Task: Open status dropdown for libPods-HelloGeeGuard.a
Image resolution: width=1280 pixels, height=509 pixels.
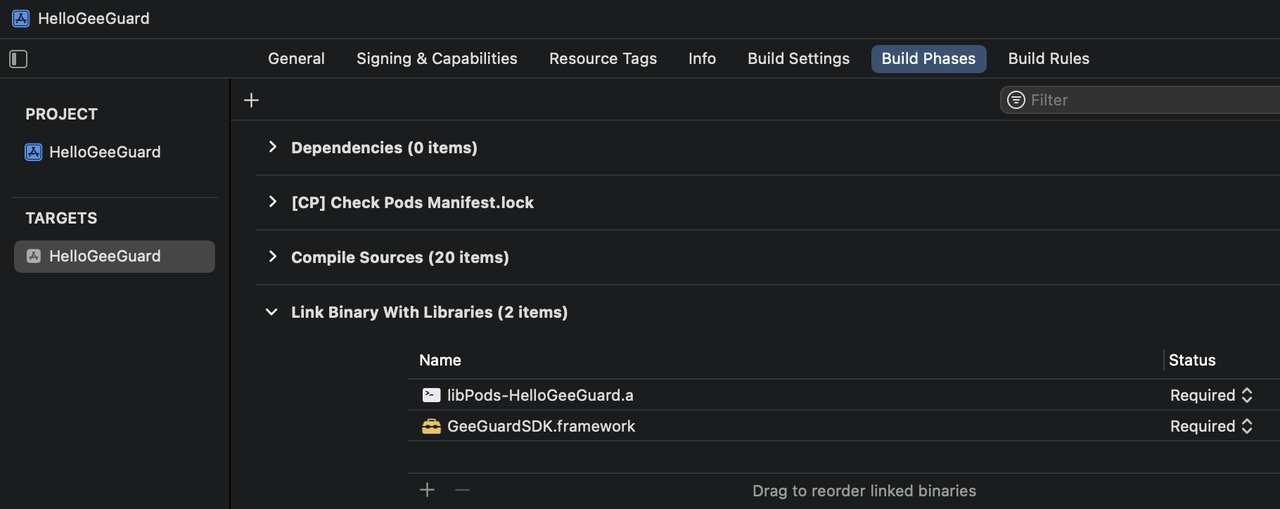Action: click(1211, 395)
